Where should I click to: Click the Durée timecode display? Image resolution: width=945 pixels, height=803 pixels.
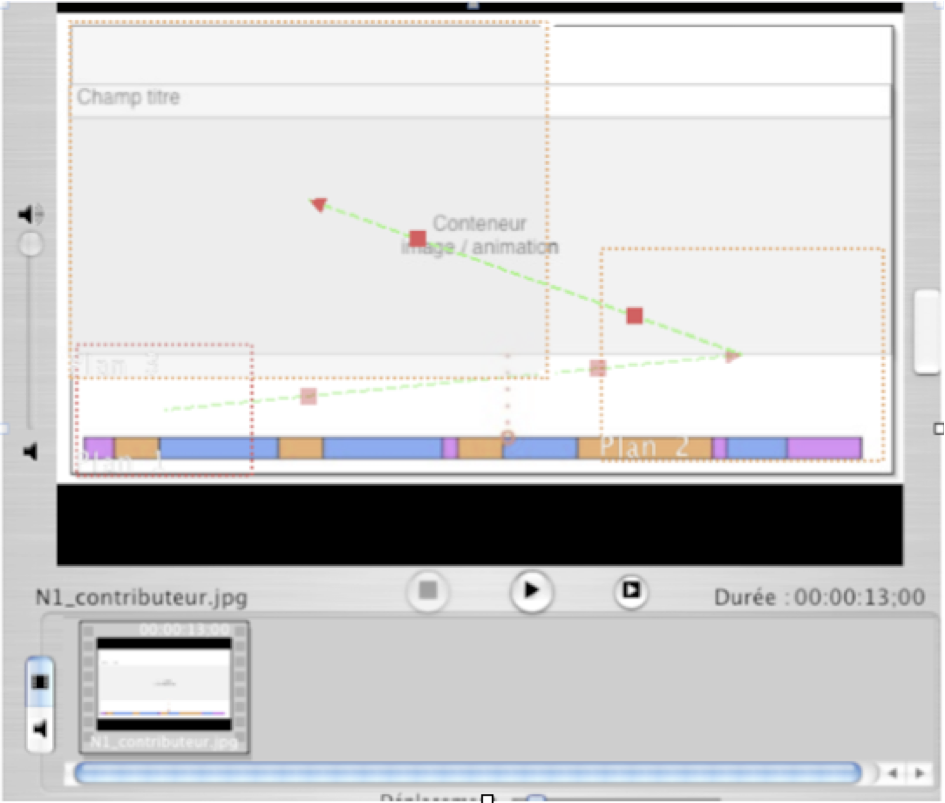point(820,597)
